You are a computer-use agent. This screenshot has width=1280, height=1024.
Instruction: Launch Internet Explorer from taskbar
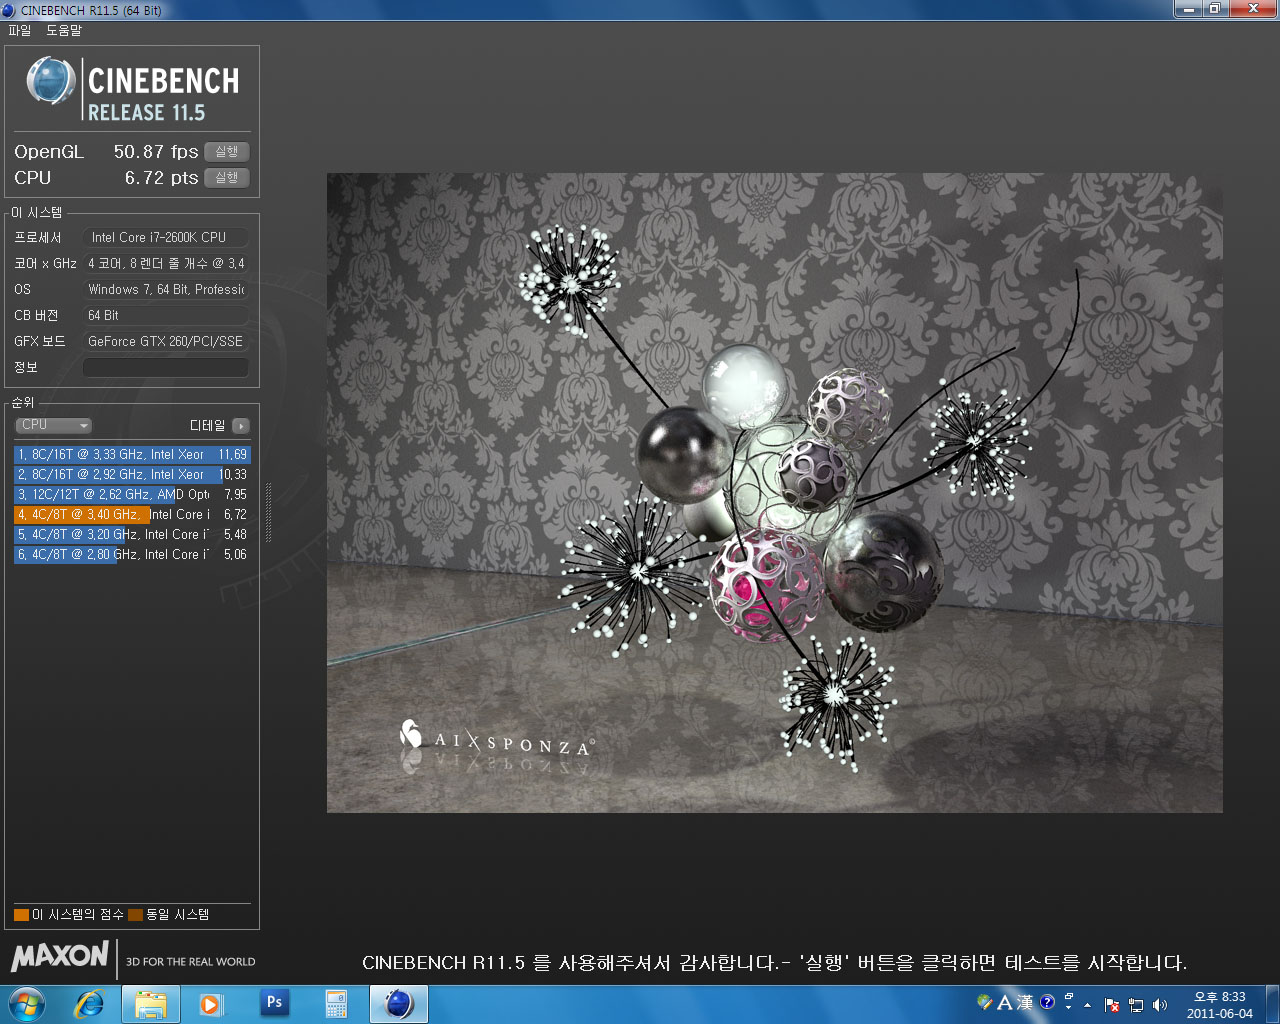tap(90, 1004)
